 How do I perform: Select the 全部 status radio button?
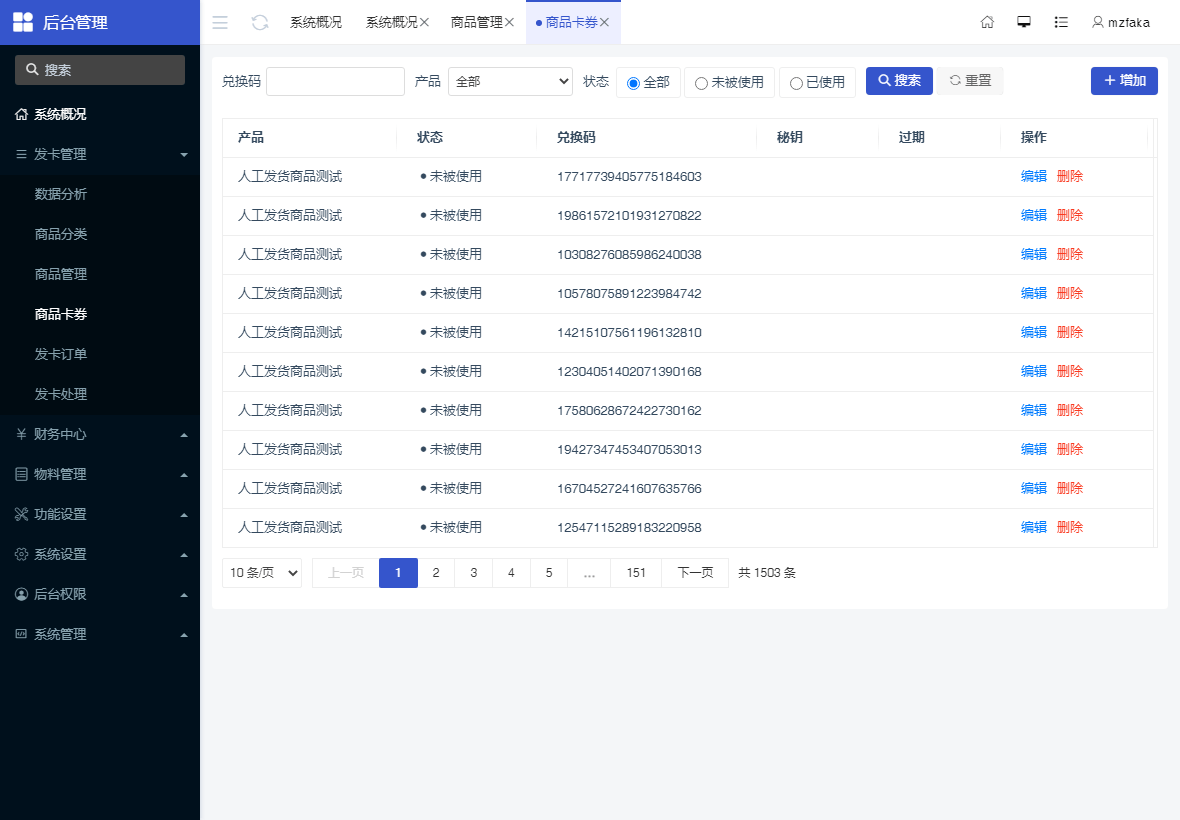tap(634, 83)
